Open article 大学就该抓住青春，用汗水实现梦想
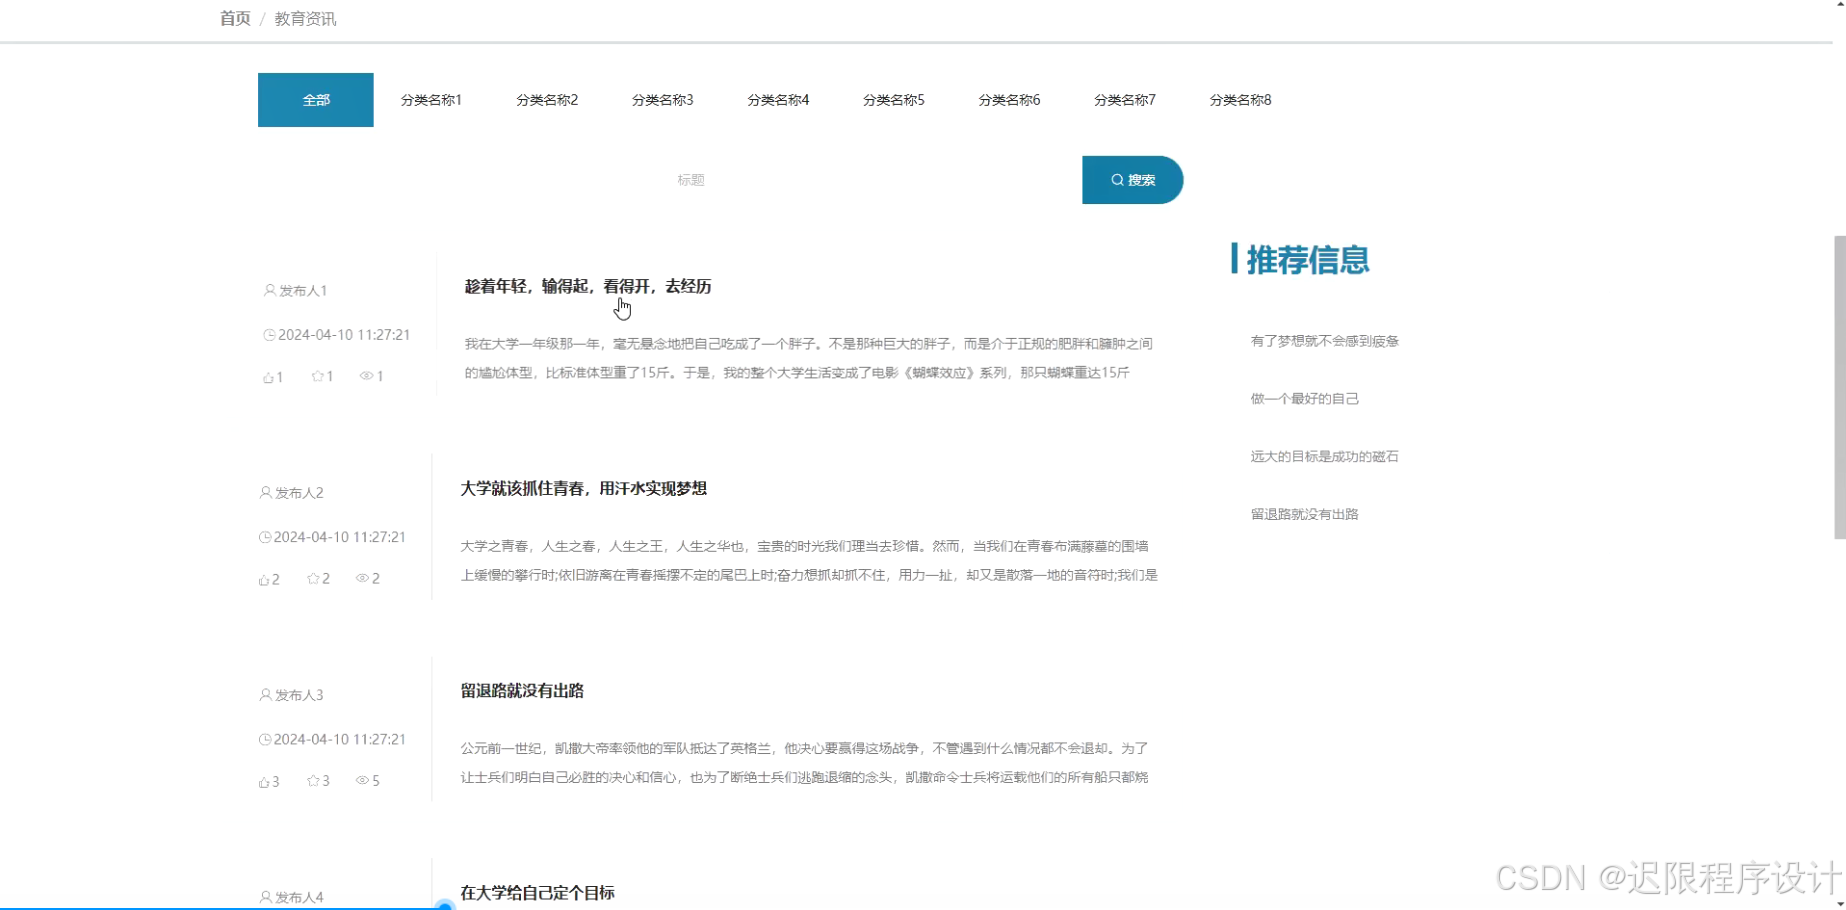The height and width of the screenshot is (910, 1846). (x=583, y=488)
